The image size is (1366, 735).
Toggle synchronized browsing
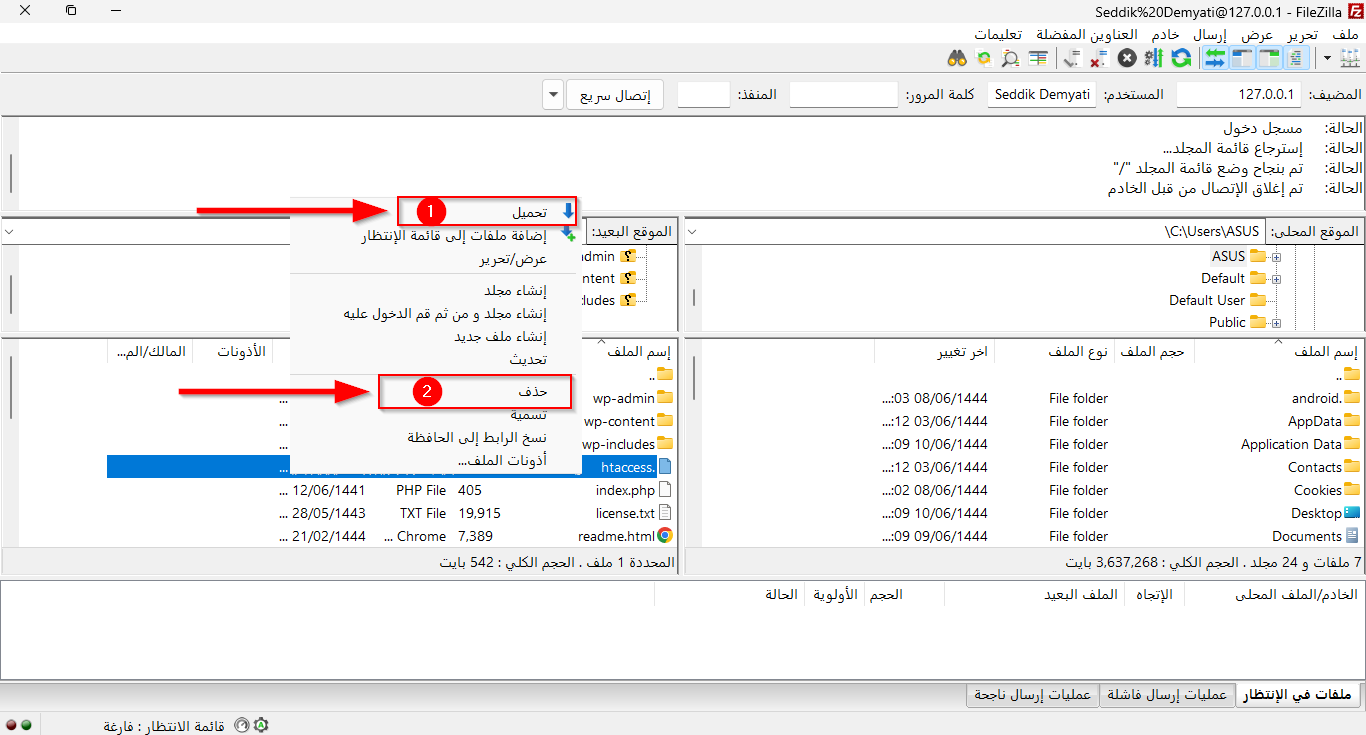tap(983, 58)
